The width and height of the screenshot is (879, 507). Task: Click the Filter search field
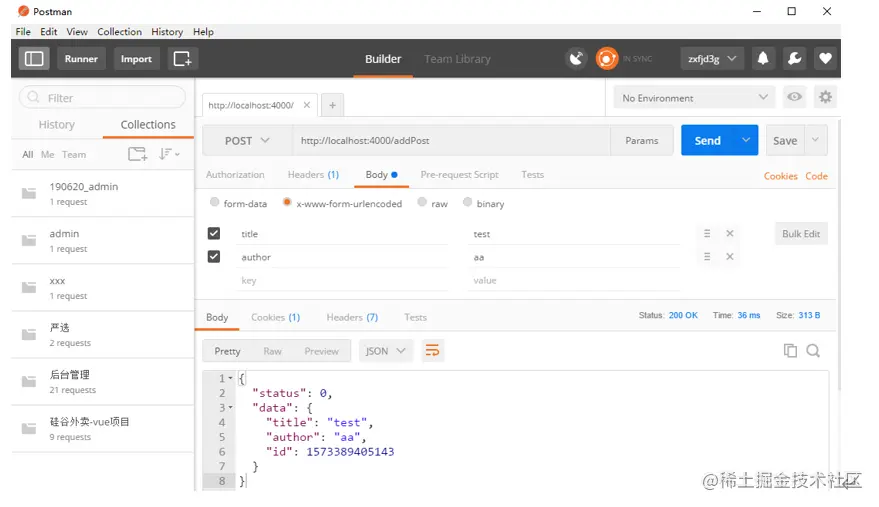[x=103, y=98]
